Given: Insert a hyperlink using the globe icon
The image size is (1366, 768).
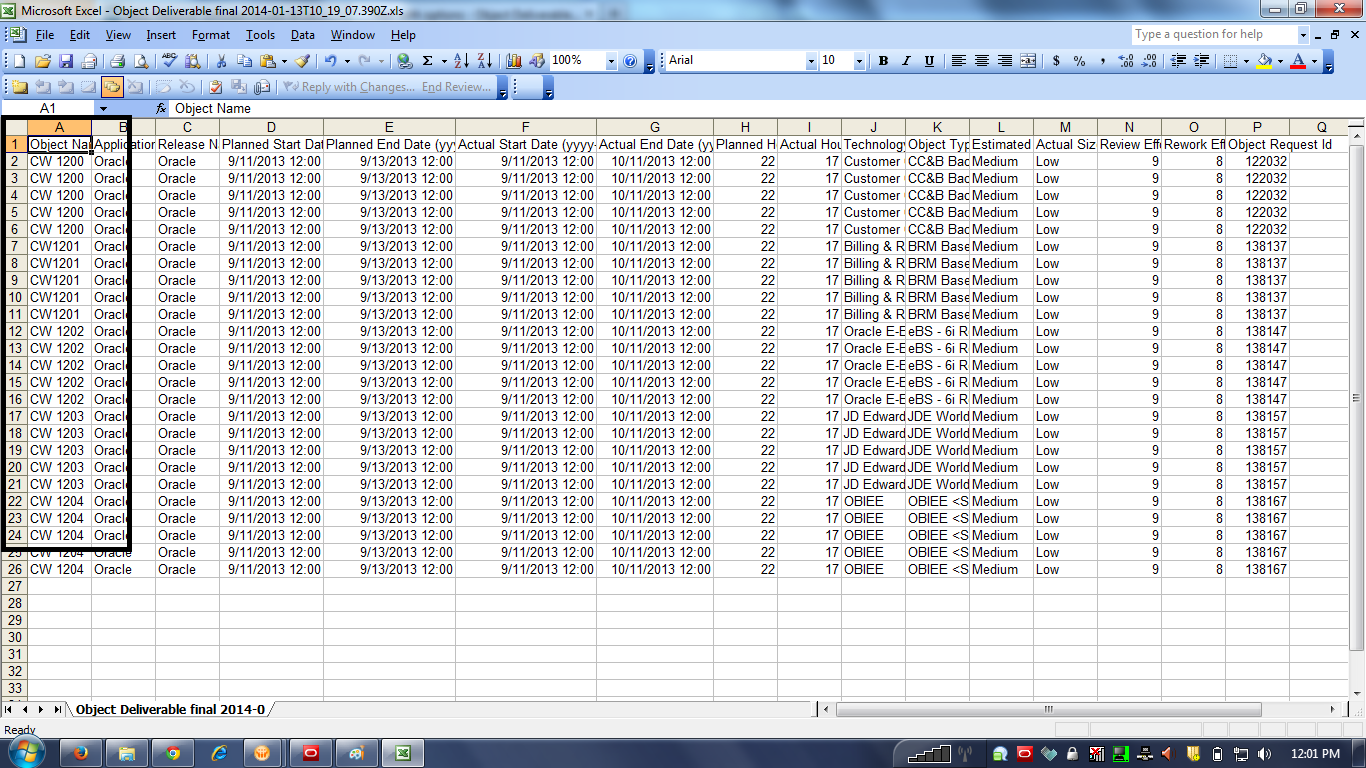Looking at the screenshot, I should 404,61.
